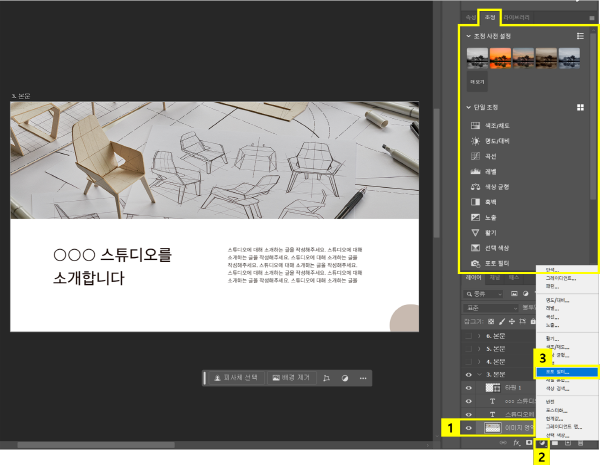Switch to the 라이브러리 tab
Viewport: 600px width, 472px height.
click(x=517, y=18)
